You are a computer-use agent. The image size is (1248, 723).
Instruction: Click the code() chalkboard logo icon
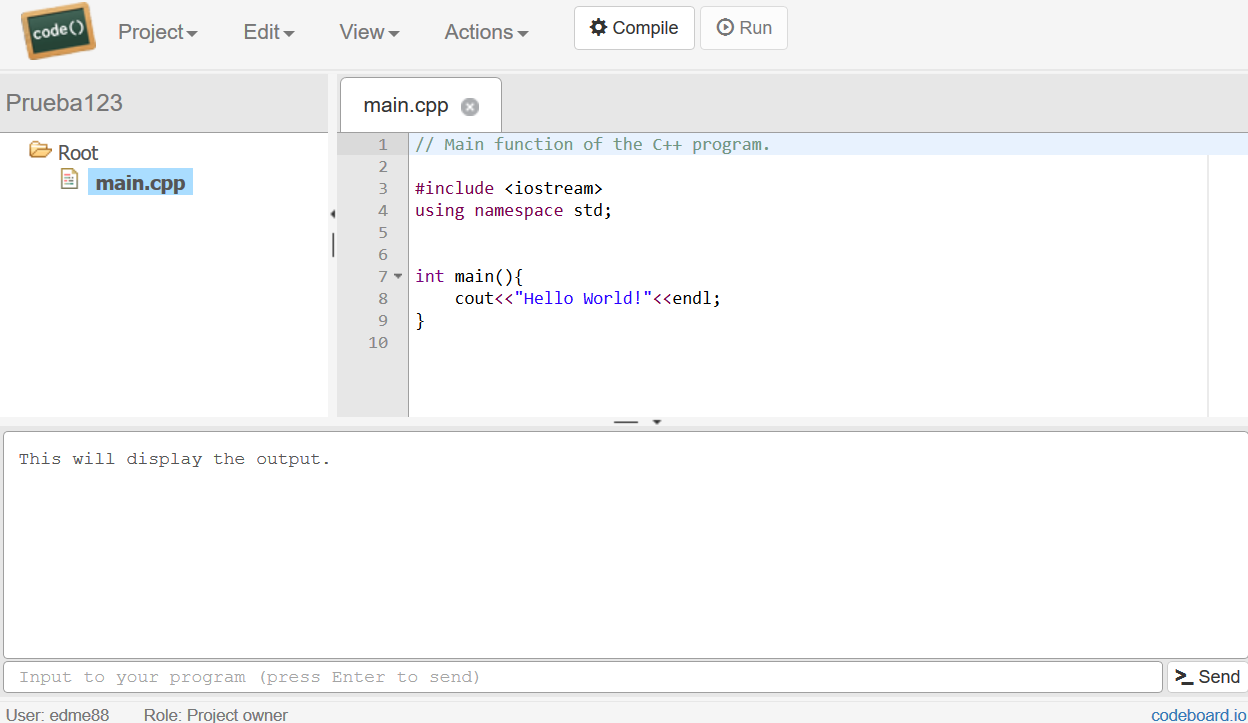click(57, 31)
